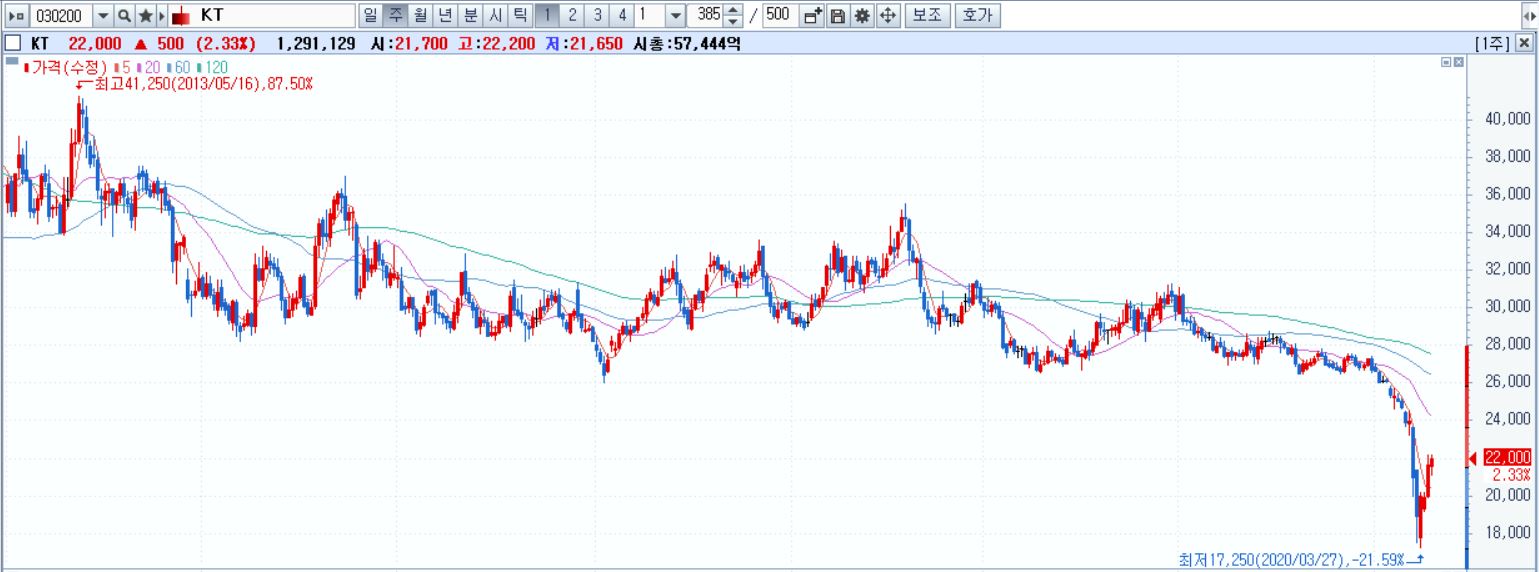This screenshot has width=1539, height=572.
Task: Click the 가격(수정) legend label
Action: (66, 67)
